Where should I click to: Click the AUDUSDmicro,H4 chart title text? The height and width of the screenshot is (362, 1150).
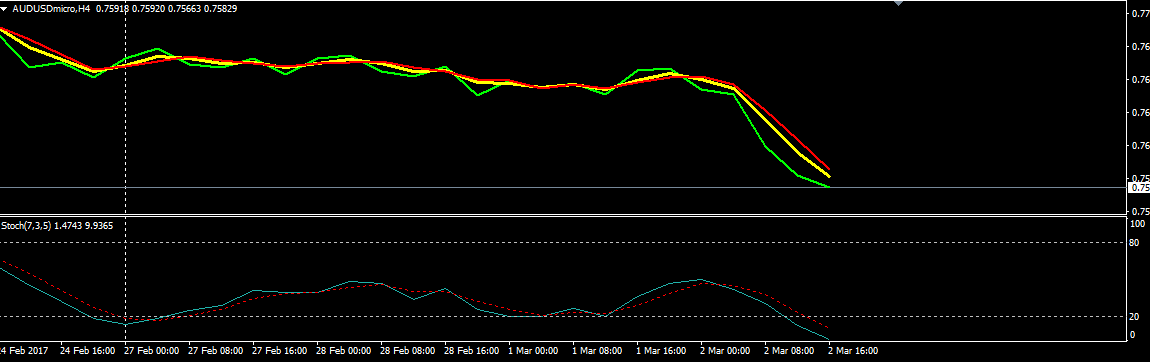[51, 10]
